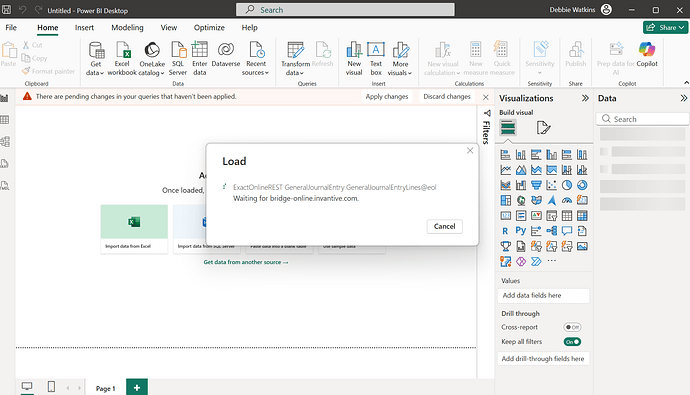This screenshot has width=690, height=395.
Task: Collapse the Data pane
Action: point(683,98)
